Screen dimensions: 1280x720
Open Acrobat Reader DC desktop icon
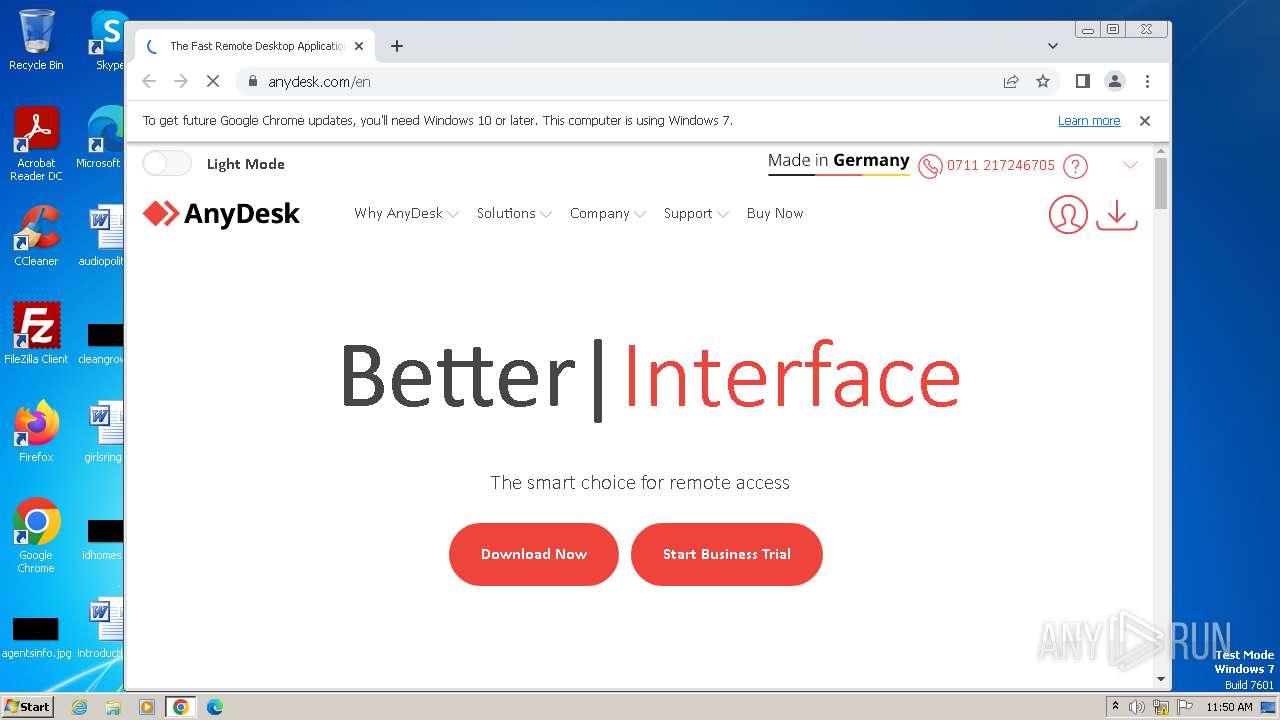[x=36, y=145]
